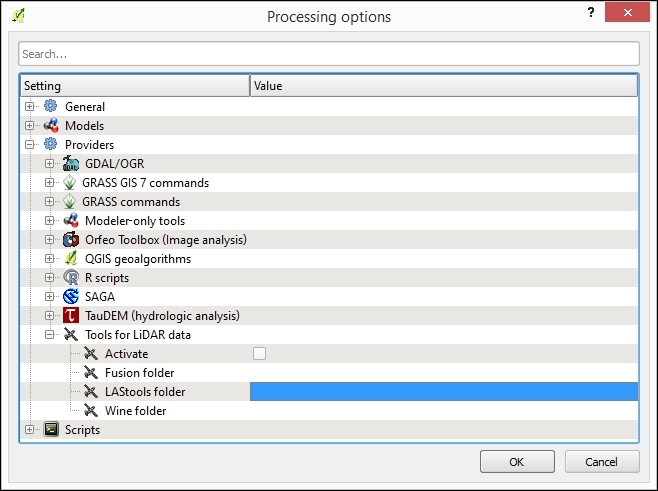Select the 'LAStools folder' row text

click(145, 392)
